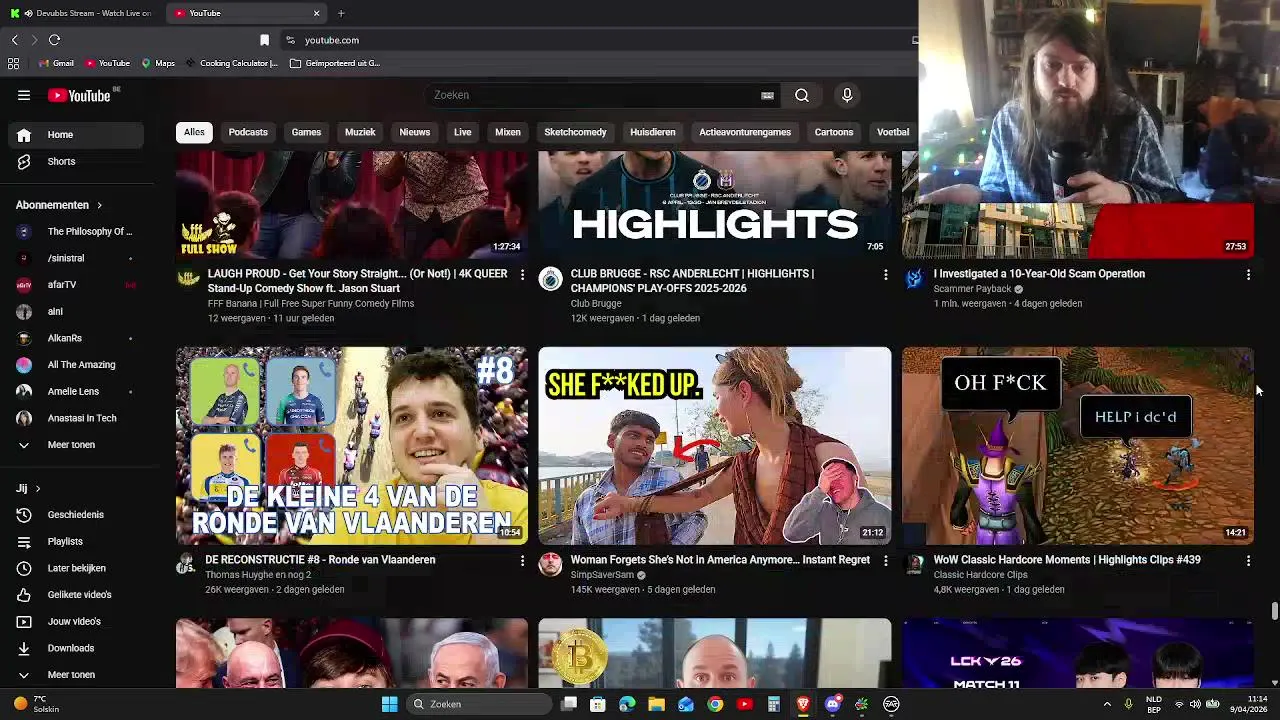1280x720 pixels.
Task: Select the Live filter chip
Action: coord(462,132)
